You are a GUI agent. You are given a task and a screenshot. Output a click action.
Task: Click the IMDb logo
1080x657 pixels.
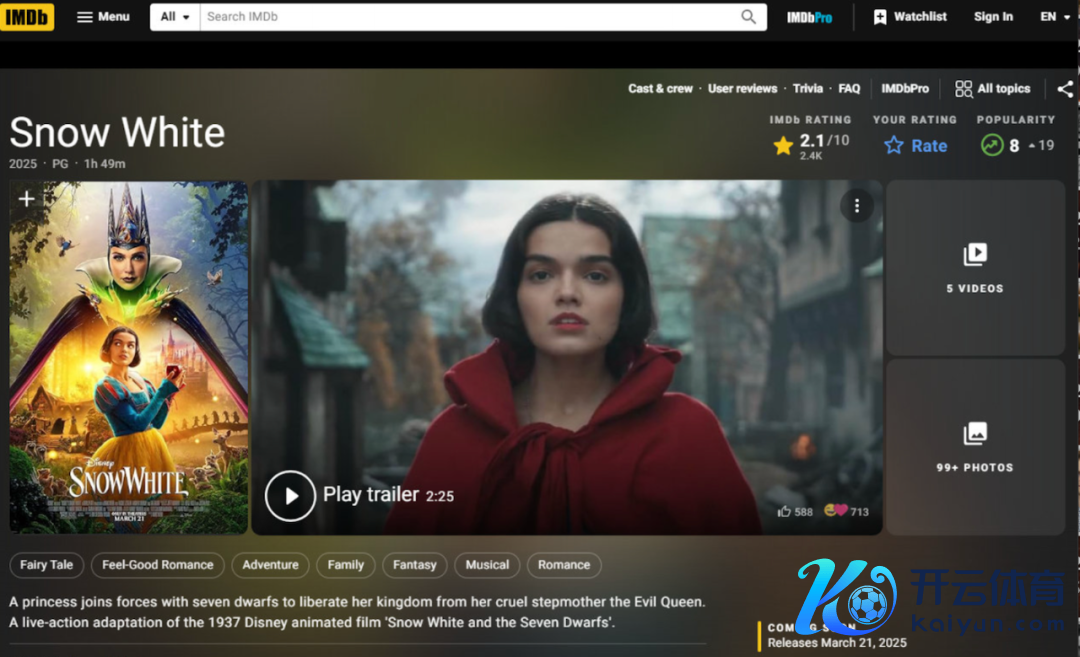coord(27,17)
